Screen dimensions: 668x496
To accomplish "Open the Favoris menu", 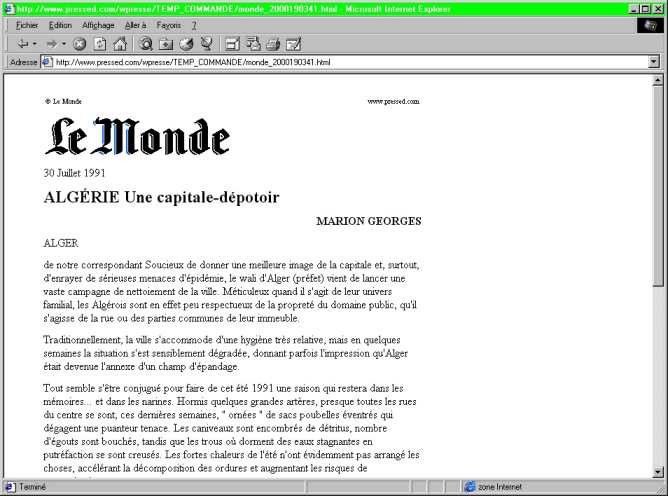I will click(x=168, y=26).
